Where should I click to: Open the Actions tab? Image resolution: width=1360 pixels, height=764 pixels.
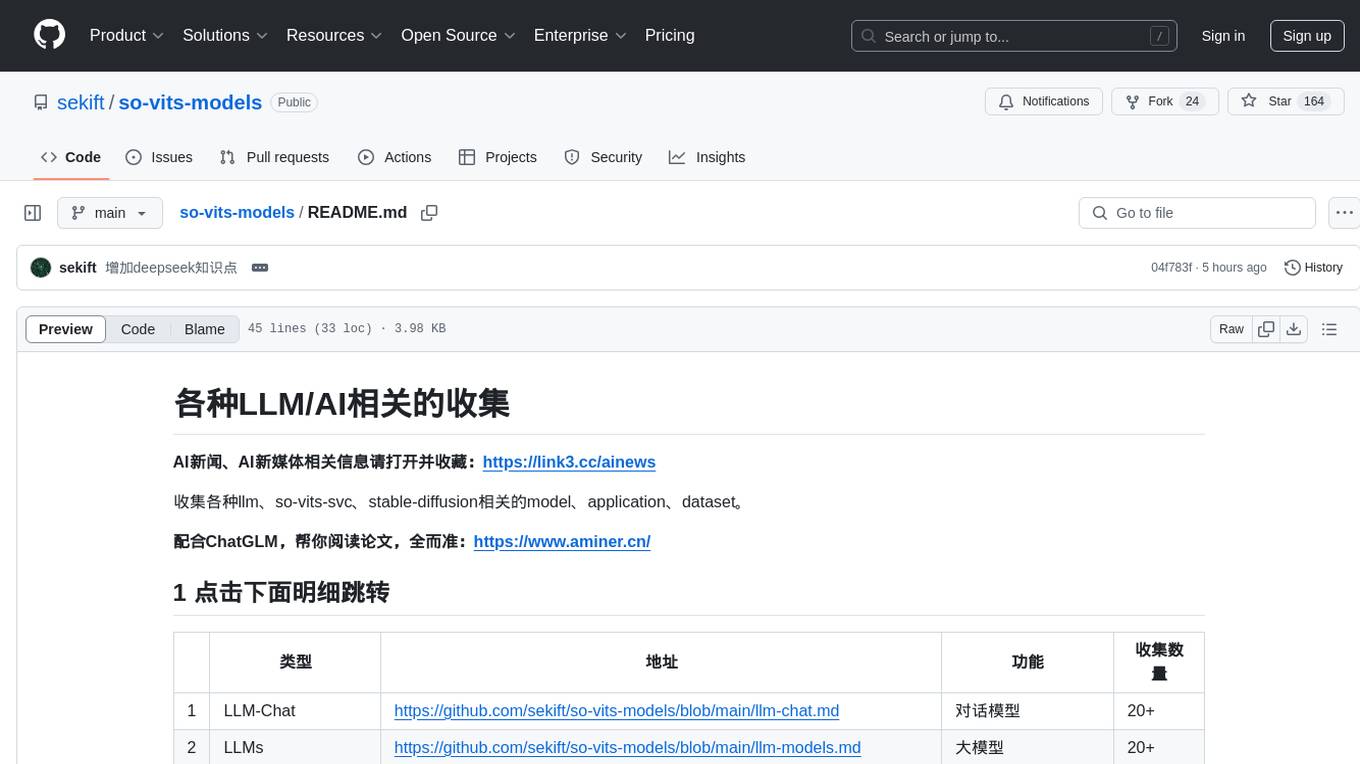[395, 157]
